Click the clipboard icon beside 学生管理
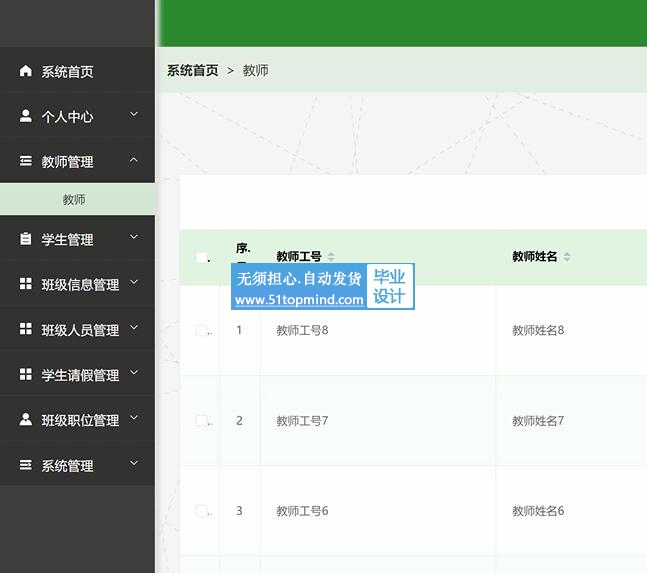Image resolution: width=647 pixels, height=573 pixels. (x=26, y=239)
